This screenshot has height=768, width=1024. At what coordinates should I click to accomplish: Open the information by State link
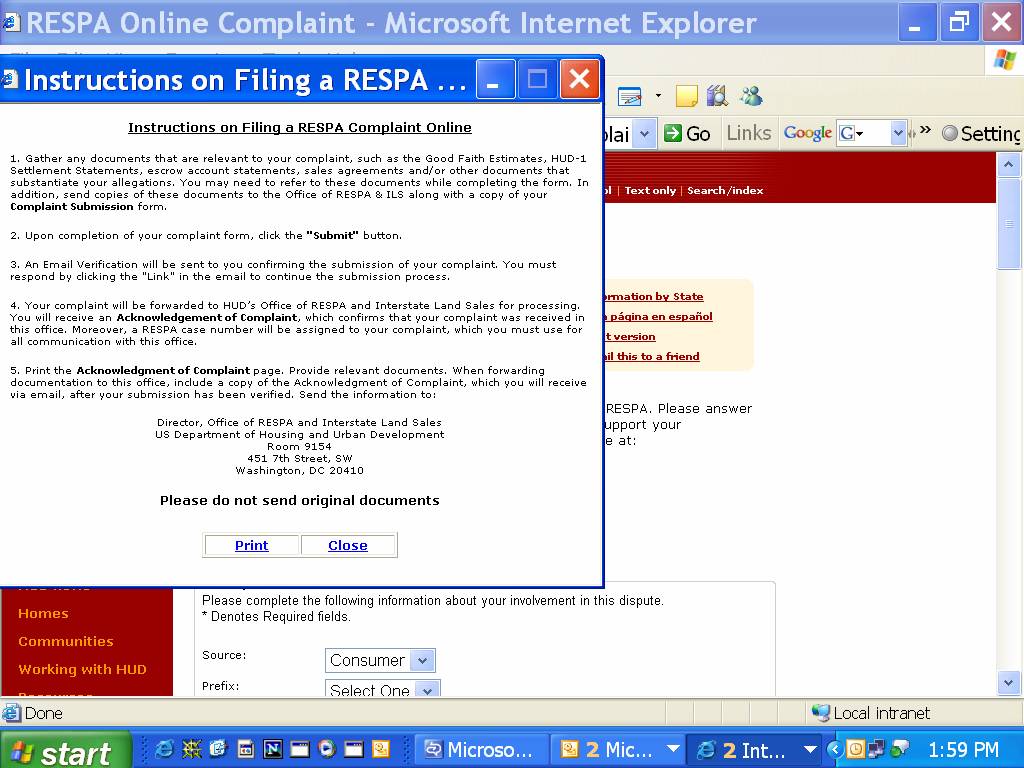(654, 296)
